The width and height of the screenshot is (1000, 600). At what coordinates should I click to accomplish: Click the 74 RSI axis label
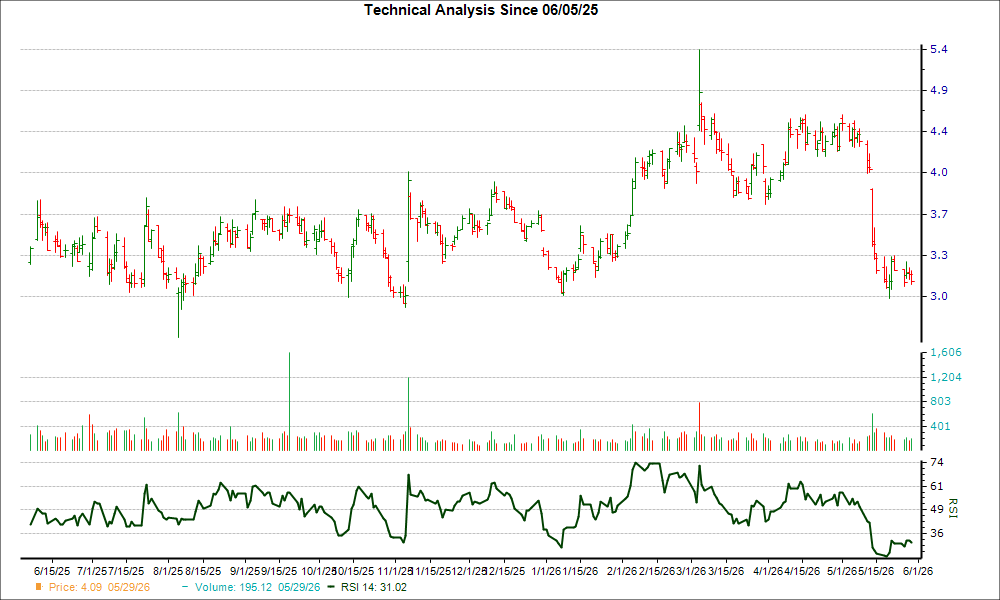click(x=937, y=462)
